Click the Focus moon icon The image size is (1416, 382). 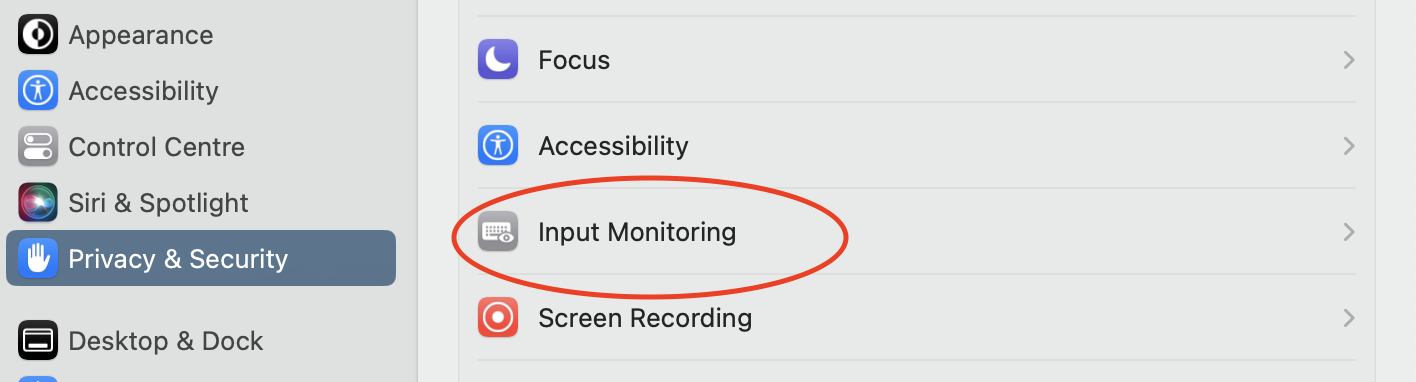[x=498, y=60]
